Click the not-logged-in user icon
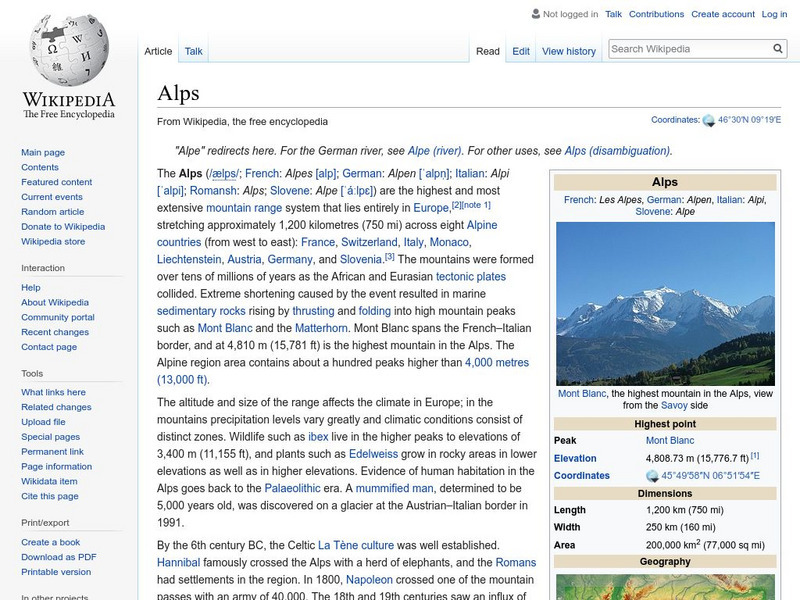The height and width of the screenshot is (600, 800). (536, 14)
